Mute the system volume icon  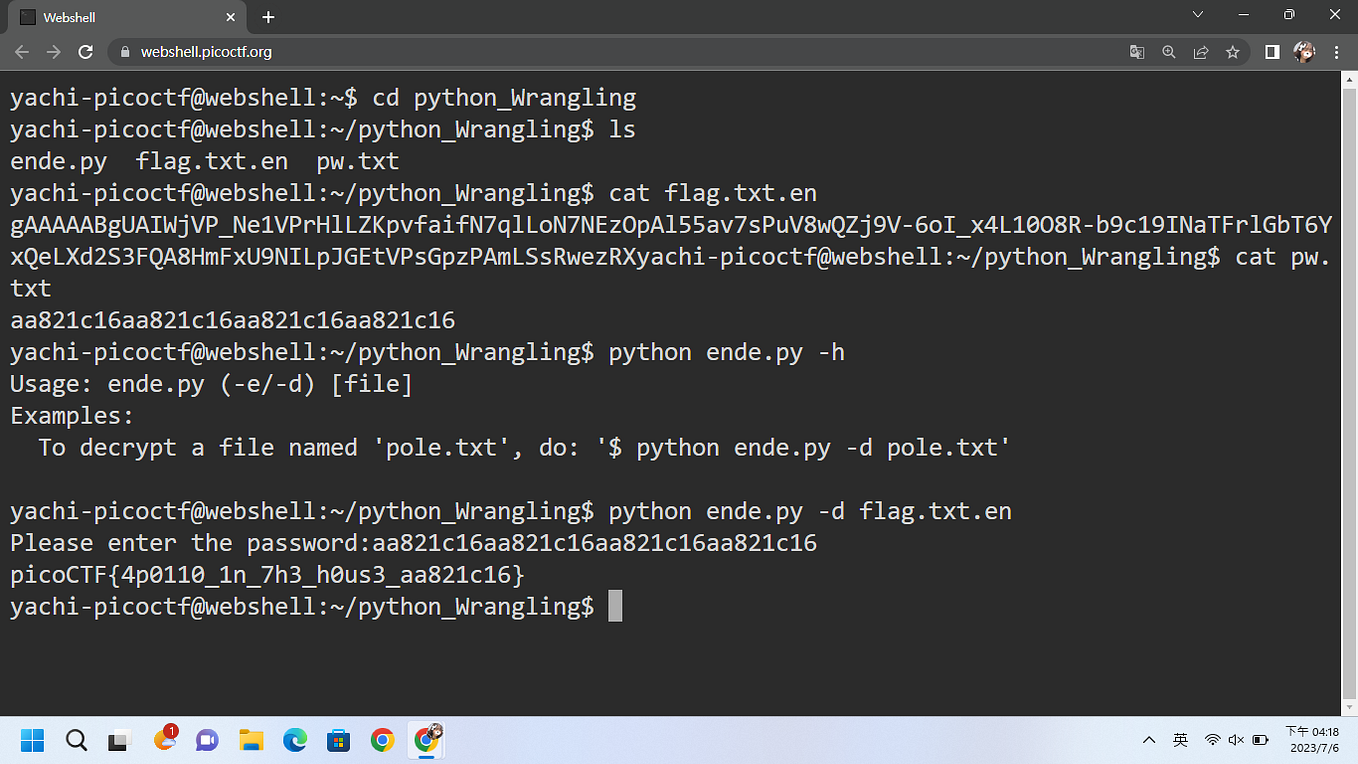pyautogui.click(x=1236, y=740)
